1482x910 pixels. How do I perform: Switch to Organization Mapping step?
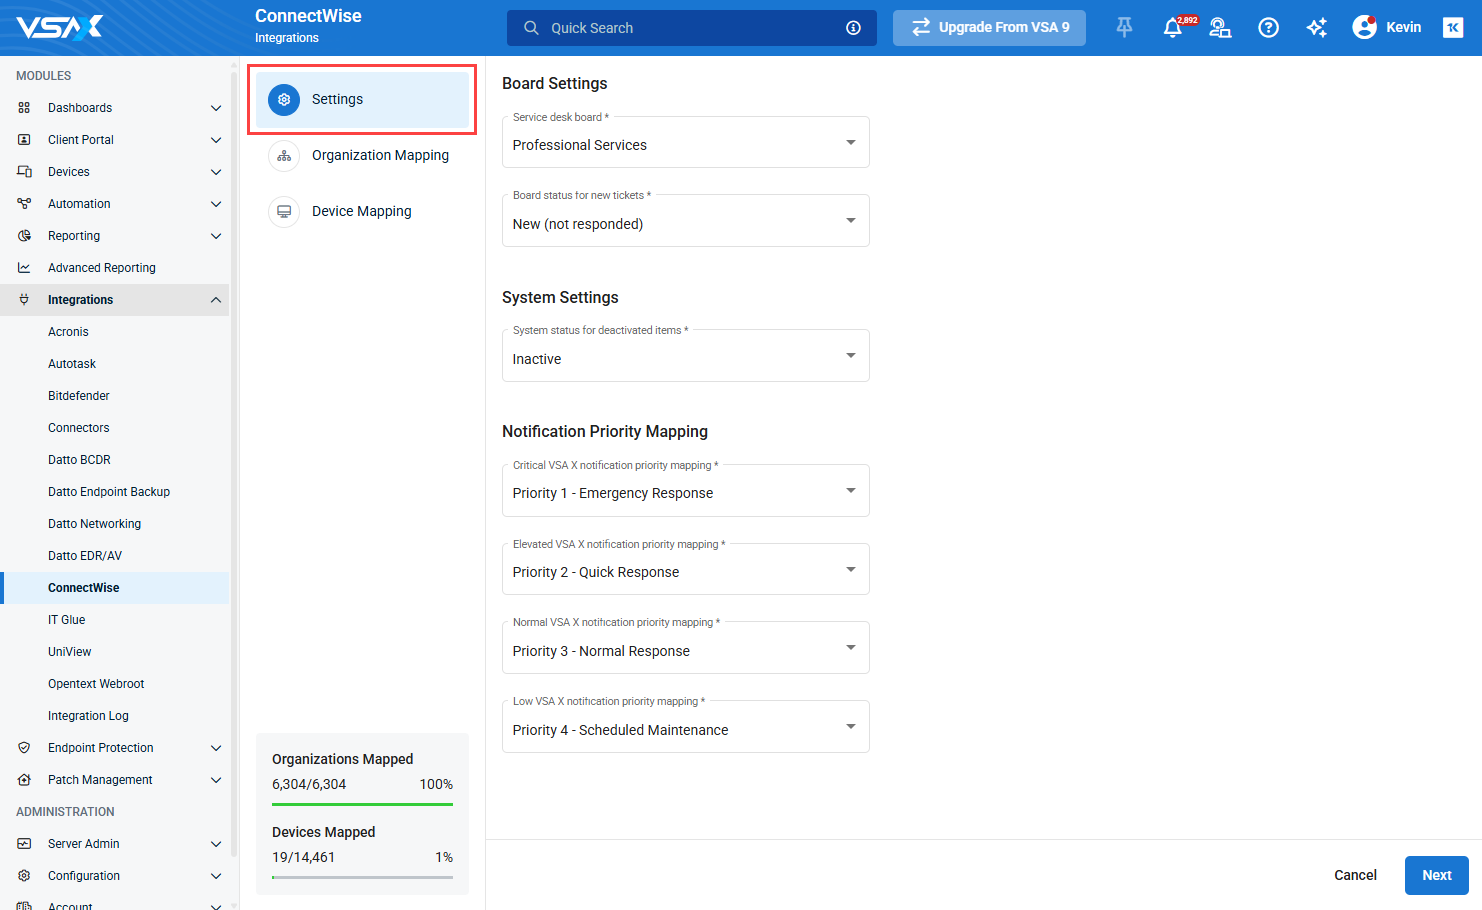[380, 156]
